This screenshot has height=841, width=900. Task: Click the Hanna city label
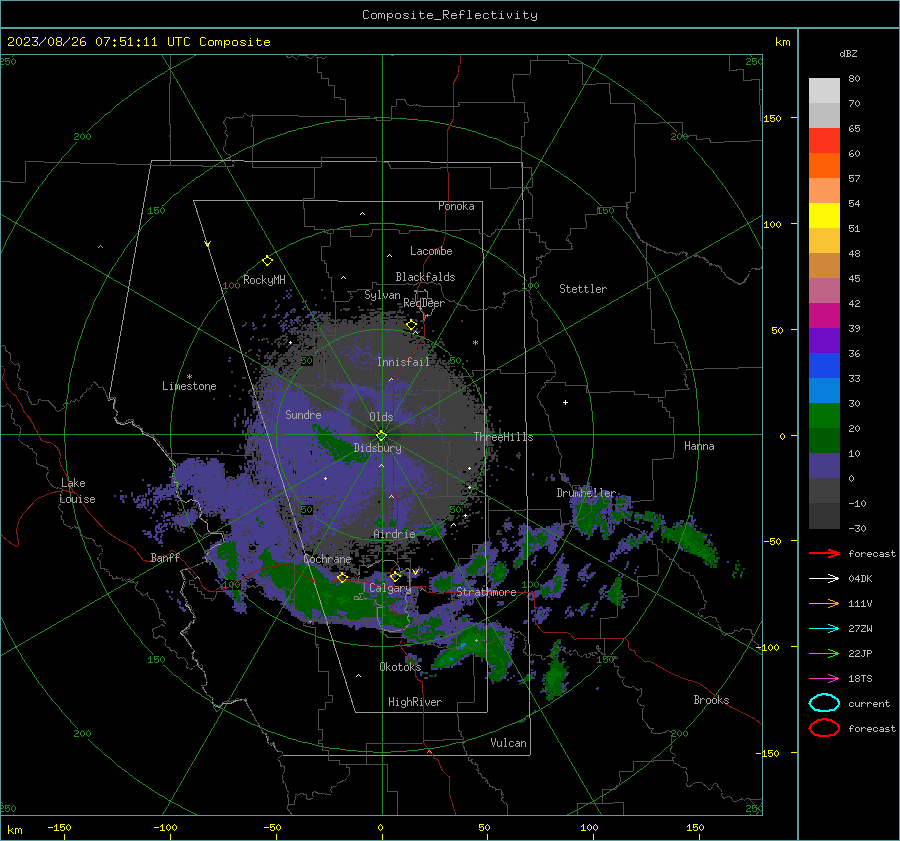coord(699,446)
